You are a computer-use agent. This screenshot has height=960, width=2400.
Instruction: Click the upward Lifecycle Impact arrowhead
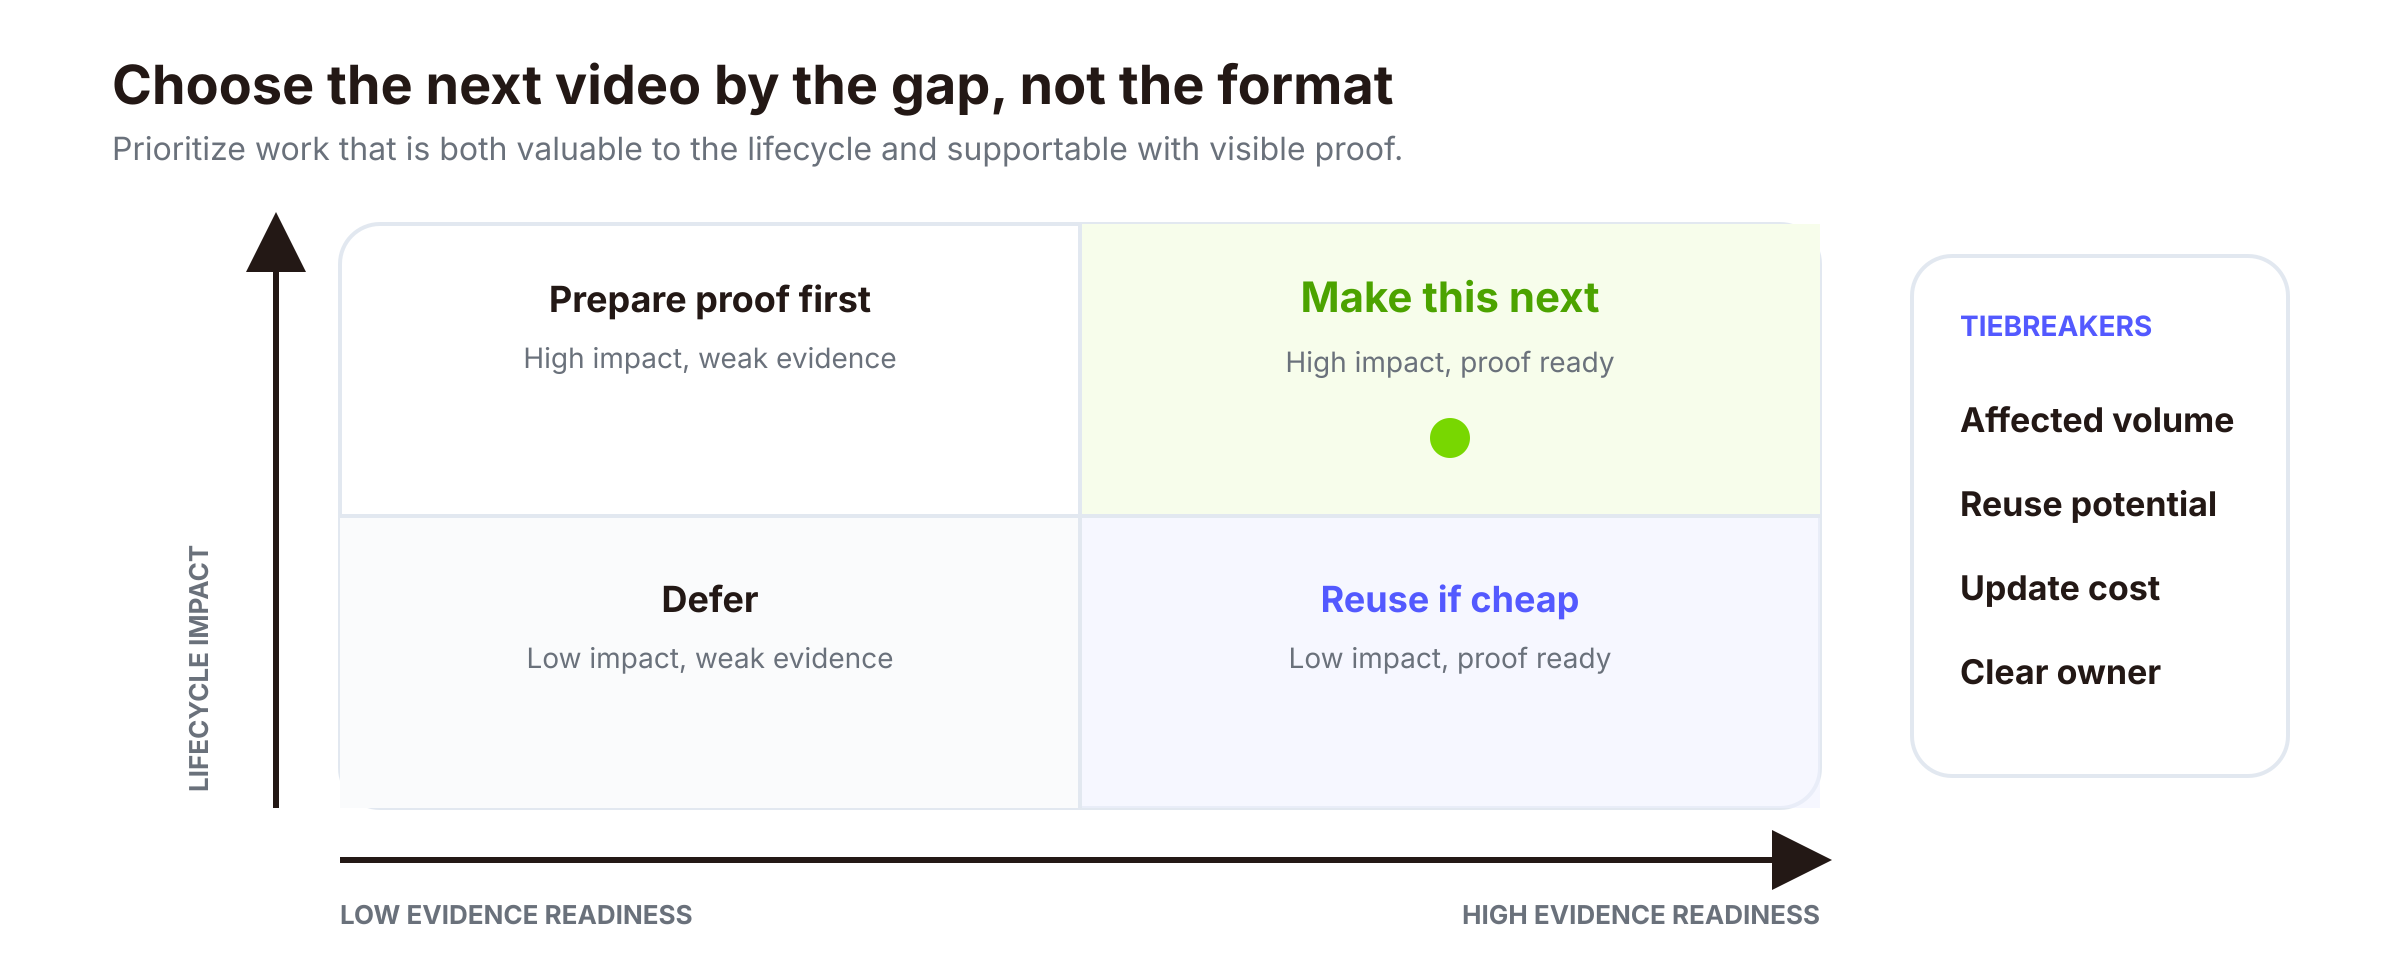pyautogui.click(x=276, y=242)
